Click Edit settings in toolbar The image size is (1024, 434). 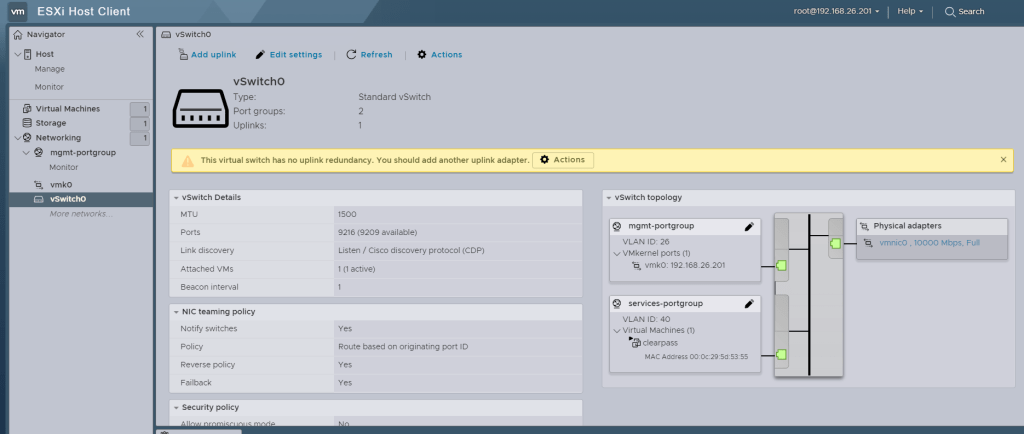(289, 55)
